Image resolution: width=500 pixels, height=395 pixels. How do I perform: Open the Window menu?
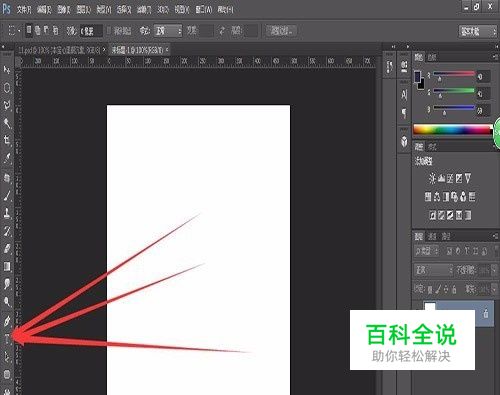tap(204, 10)
